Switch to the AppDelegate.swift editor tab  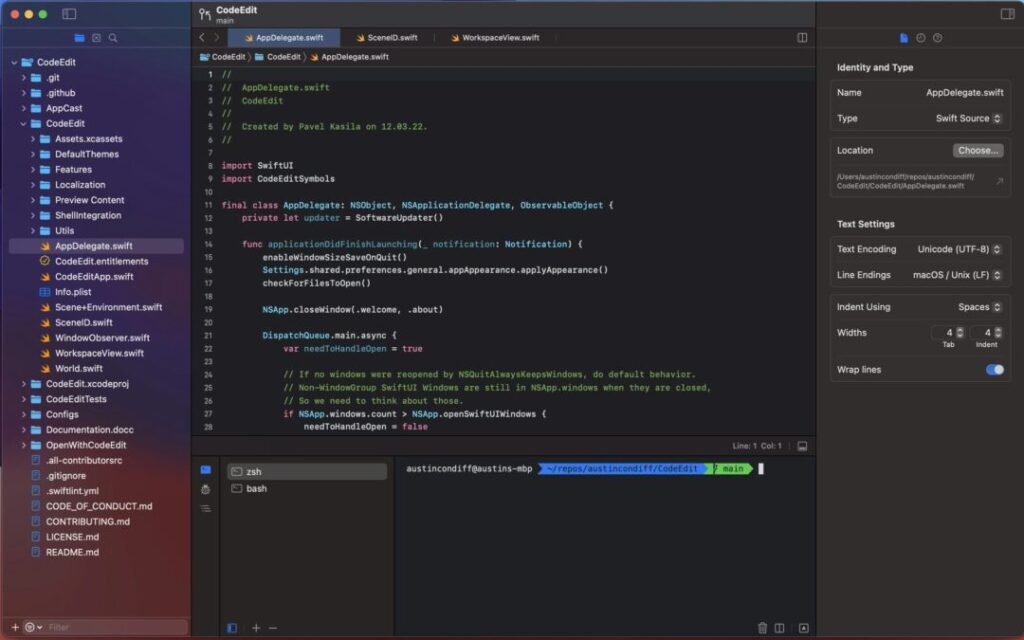click(284, 38)
